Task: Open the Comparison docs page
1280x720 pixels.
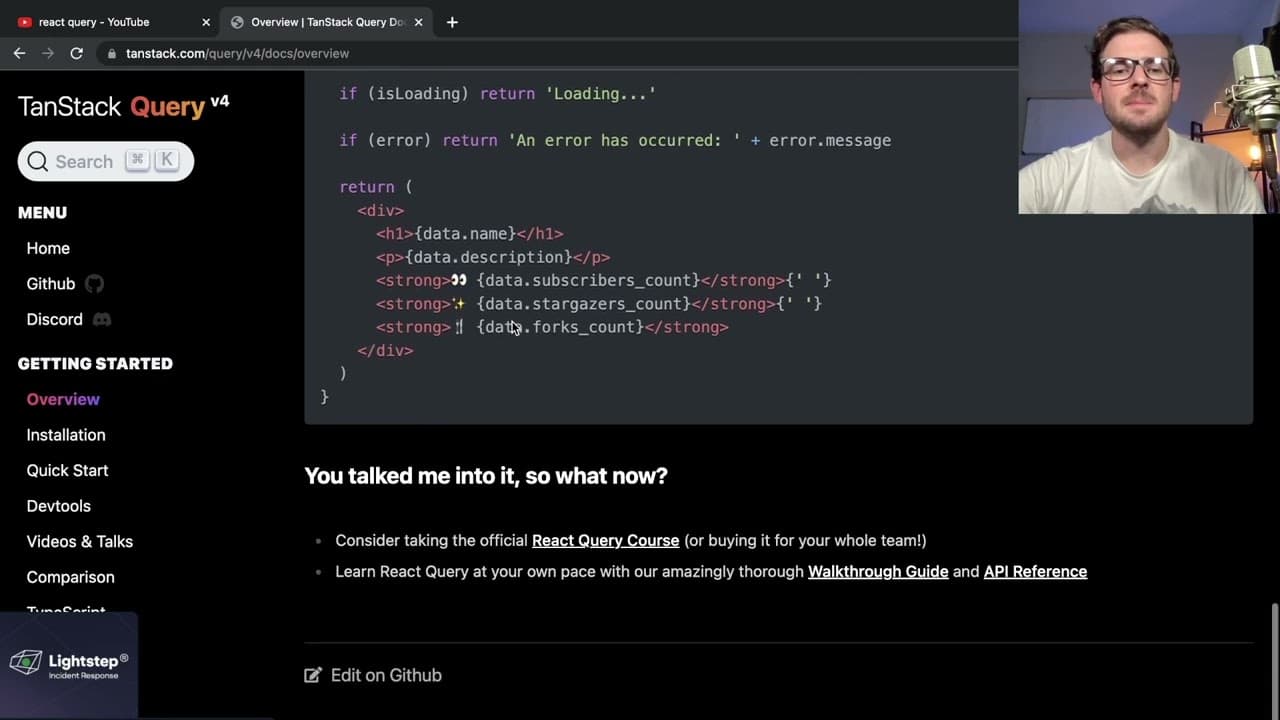Action: click(x=71, y=577)
